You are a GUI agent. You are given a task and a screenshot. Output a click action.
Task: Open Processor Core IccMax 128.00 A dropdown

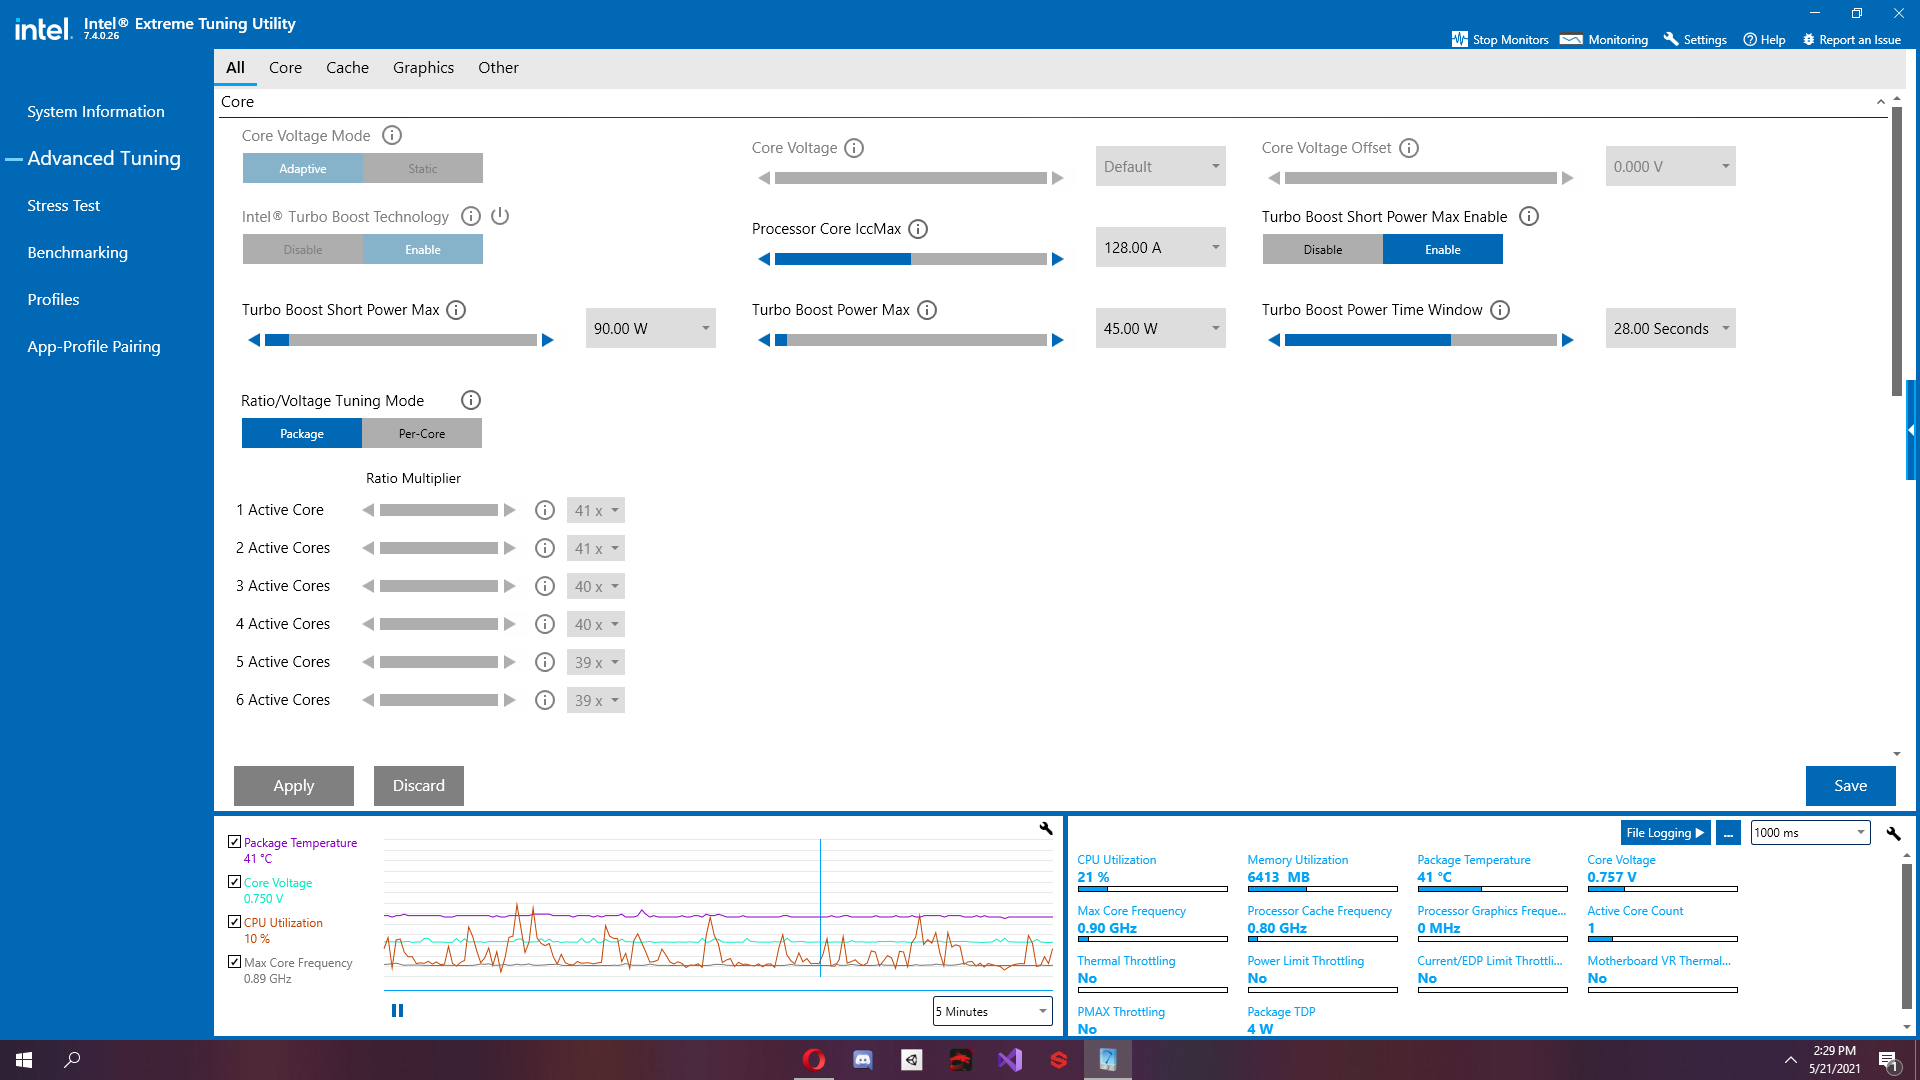pyautogui.click(x=1161, y=247)
